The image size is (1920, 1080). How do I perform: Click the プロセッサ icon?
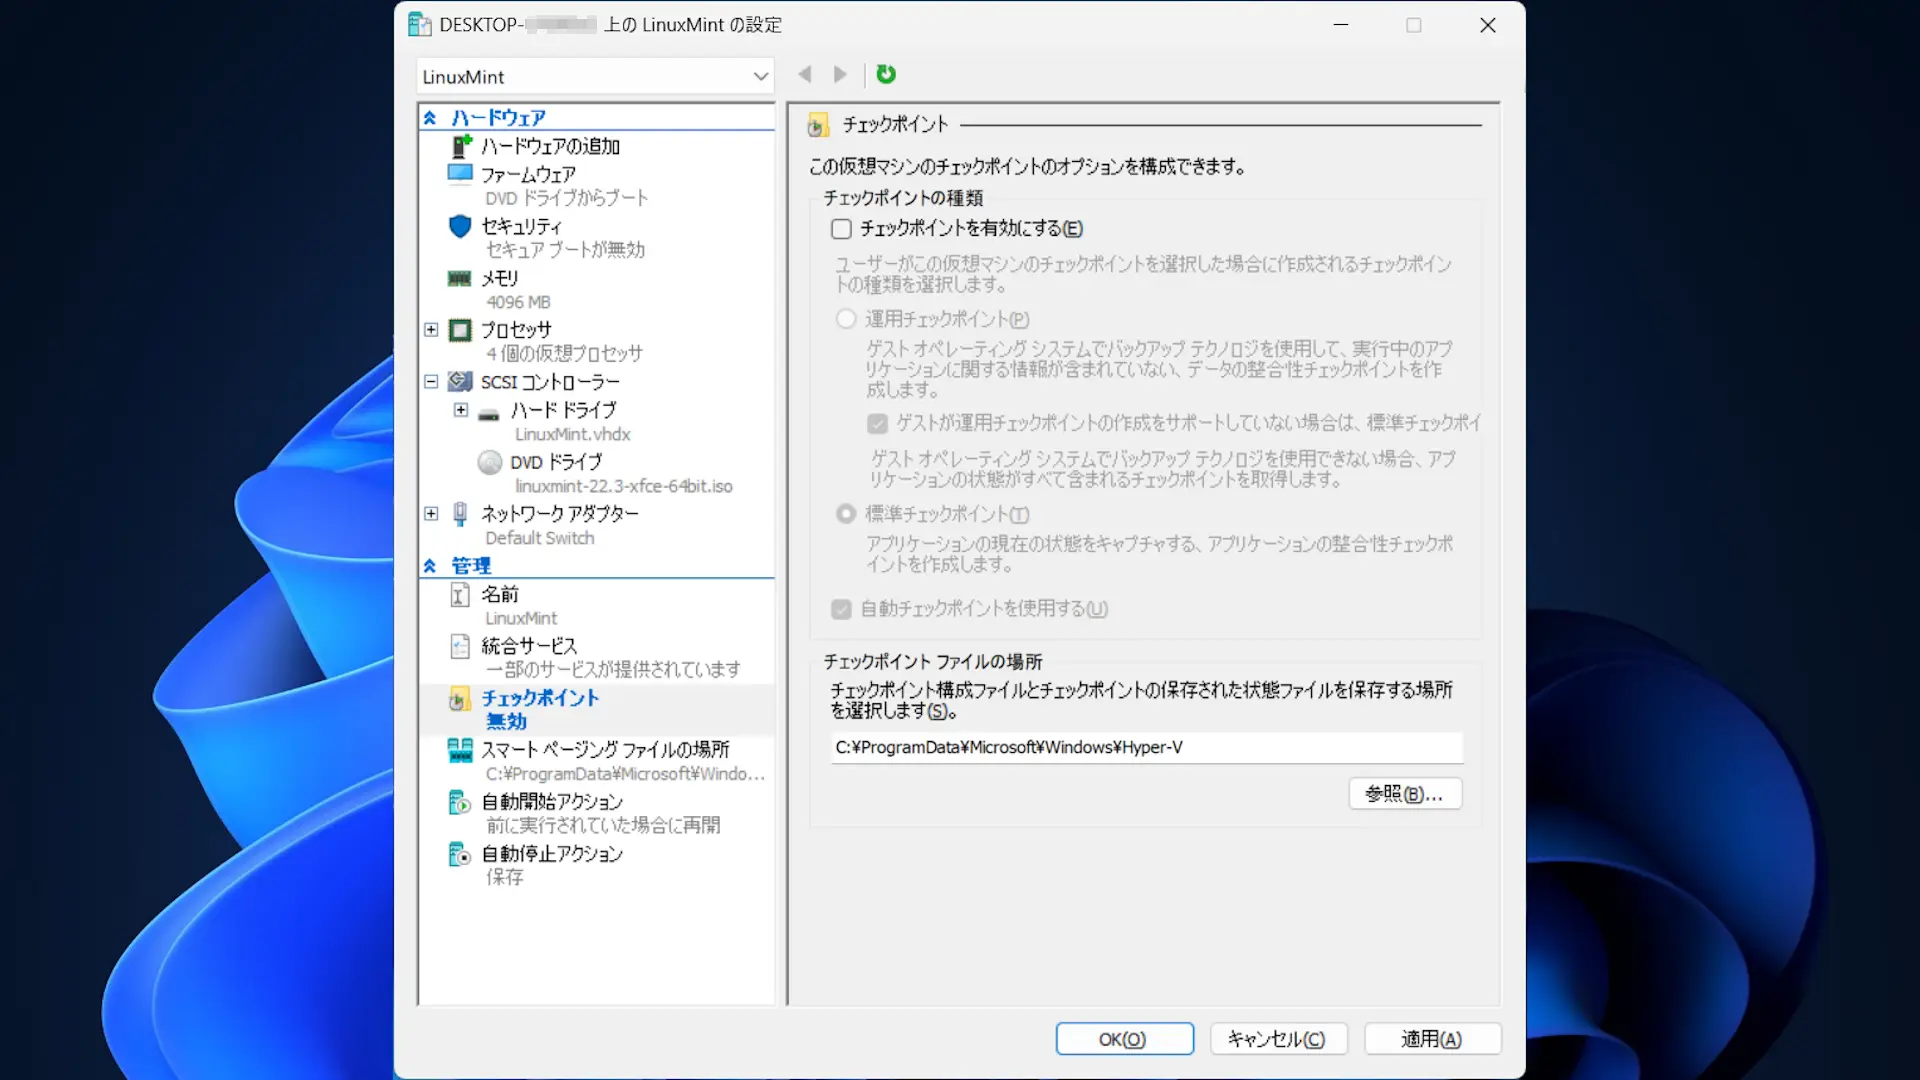click(x=460, y=330)
